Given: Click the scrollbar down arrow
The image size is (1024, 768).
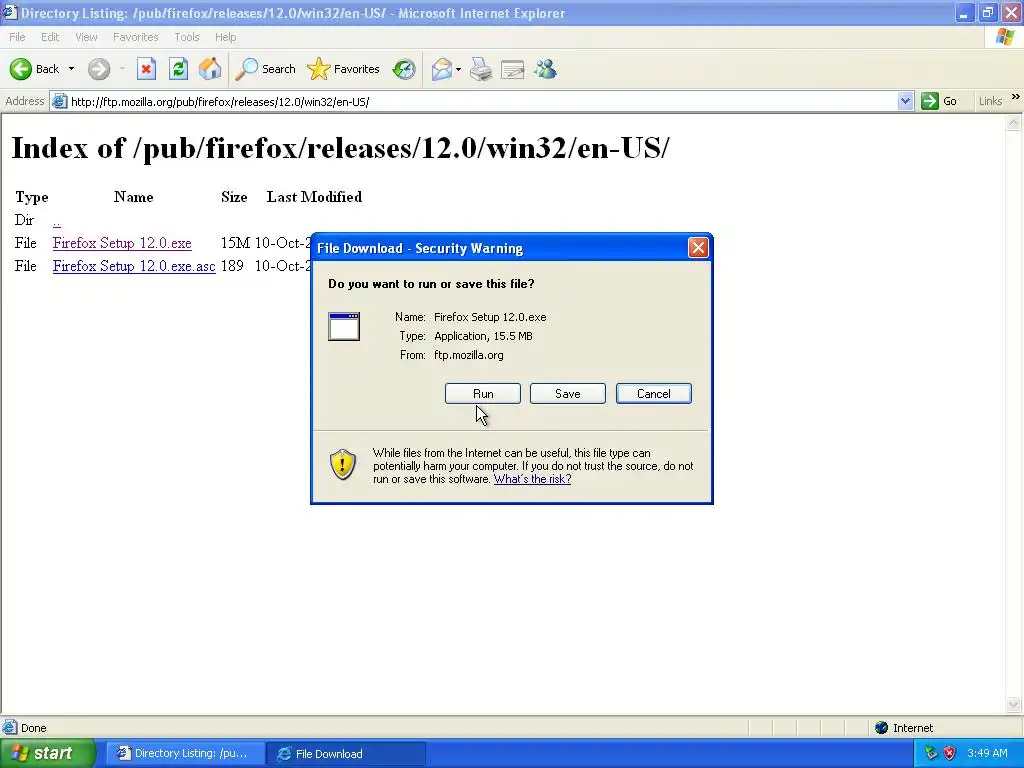Looking at the screenshot, I should coord(1014,705).
